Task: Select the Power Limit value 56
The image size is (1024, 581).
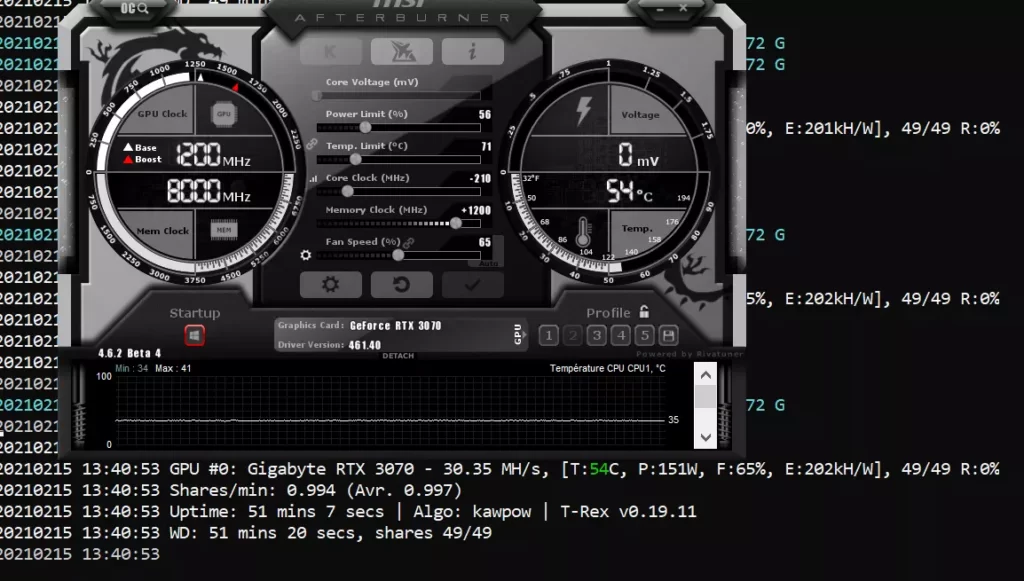Action: pyautogui.click(x=485, y=114)
